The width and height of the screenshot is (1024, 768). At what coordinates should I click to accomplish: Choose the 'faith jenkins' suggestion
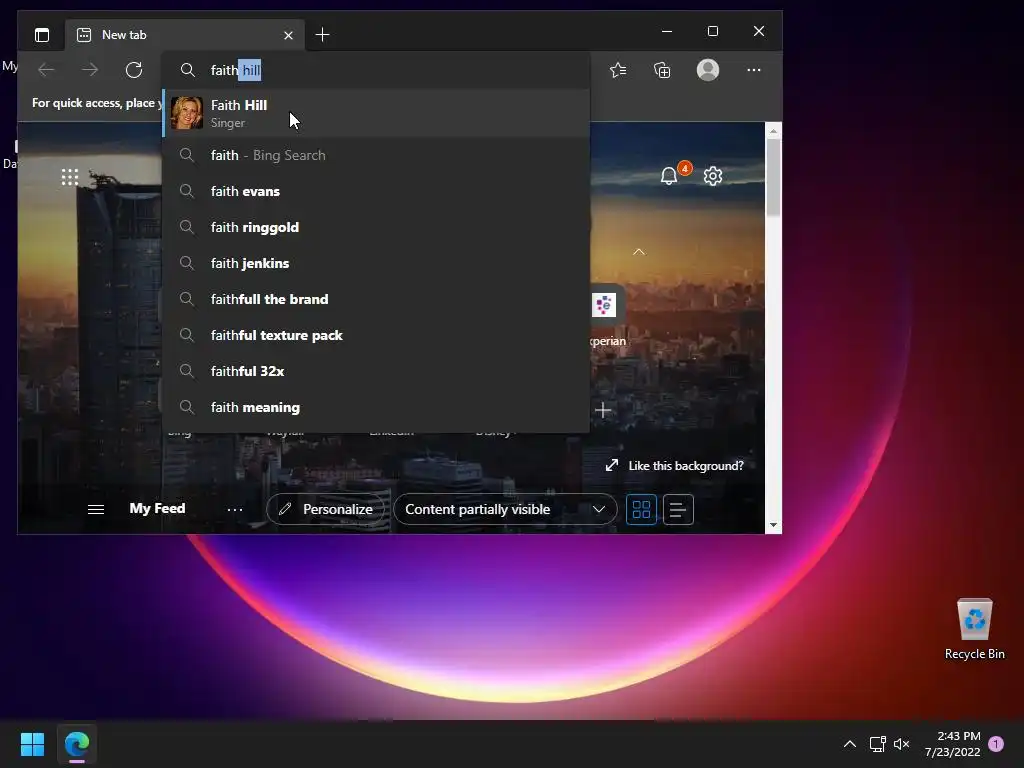376,263
